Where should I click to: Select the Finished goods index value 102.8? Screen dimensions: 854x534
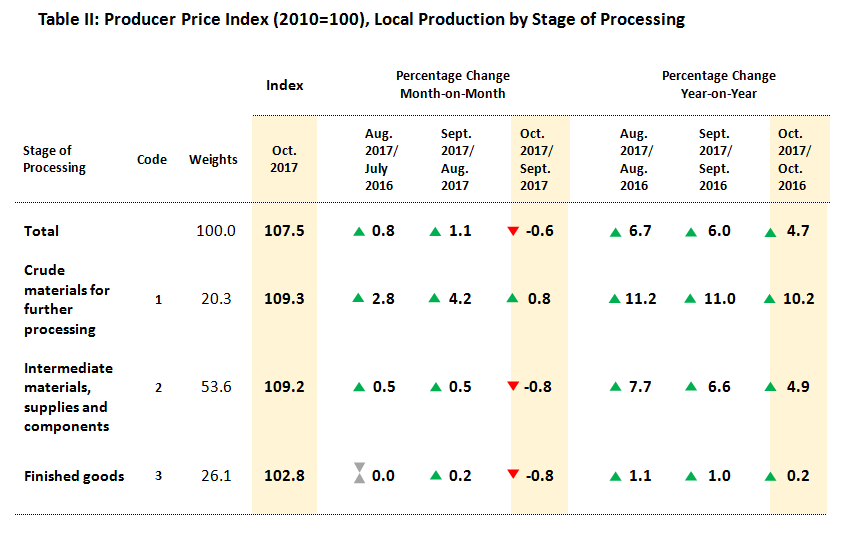point(284,476)
